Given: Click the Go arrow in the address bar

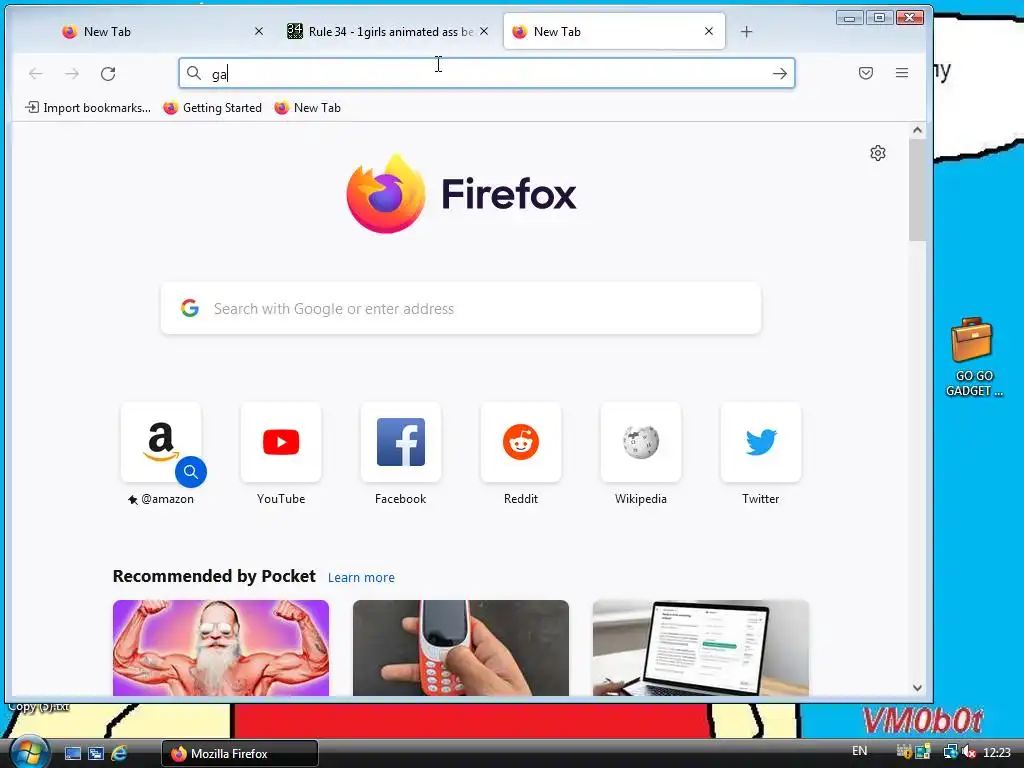Looking at the screenshot, I should [x=780, y=74].
